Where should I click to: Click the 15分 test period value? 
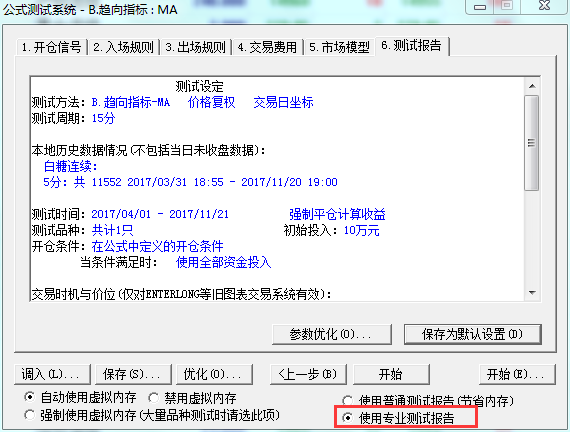point(103,118)
